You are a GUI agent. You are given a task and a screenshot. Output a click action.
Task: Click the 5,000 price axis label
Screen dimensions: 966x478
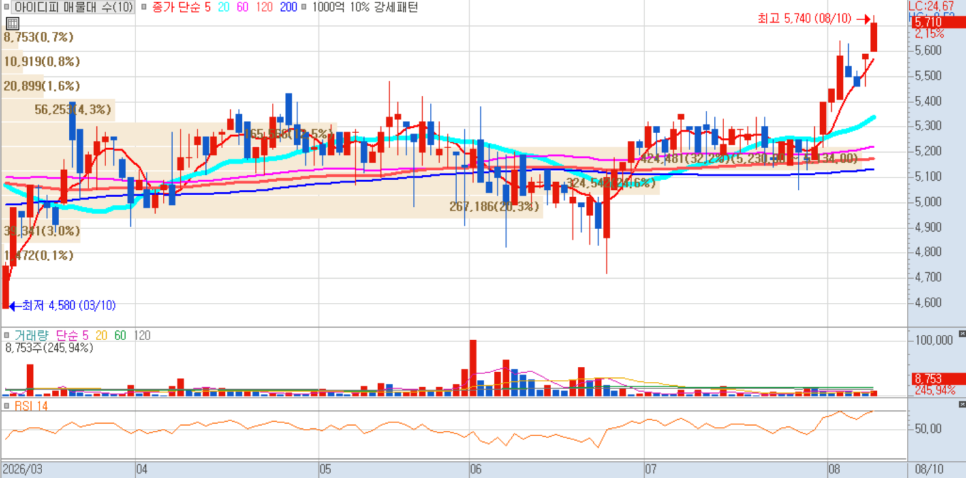click(x=928, y=201)
